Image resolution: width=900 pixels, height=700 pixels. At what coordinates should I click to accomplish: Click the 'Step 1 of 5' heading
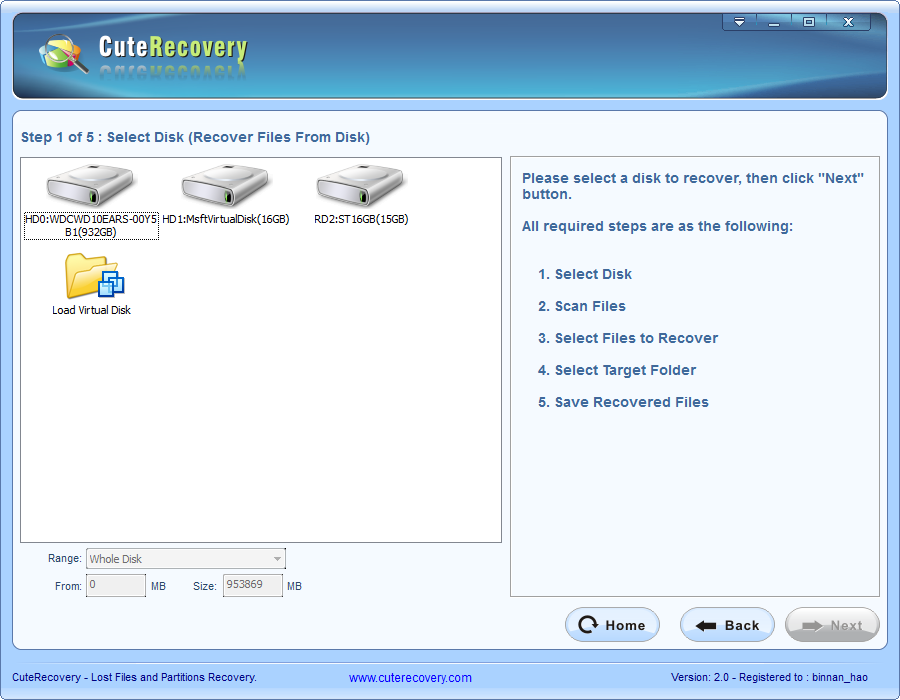click(195, 137)
